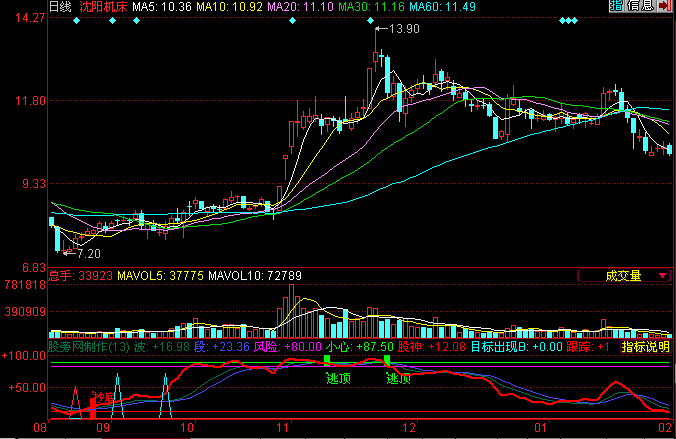Click the first cyan diamond info marker
Viewport: 676px width, 439px height.
(78, 21)
